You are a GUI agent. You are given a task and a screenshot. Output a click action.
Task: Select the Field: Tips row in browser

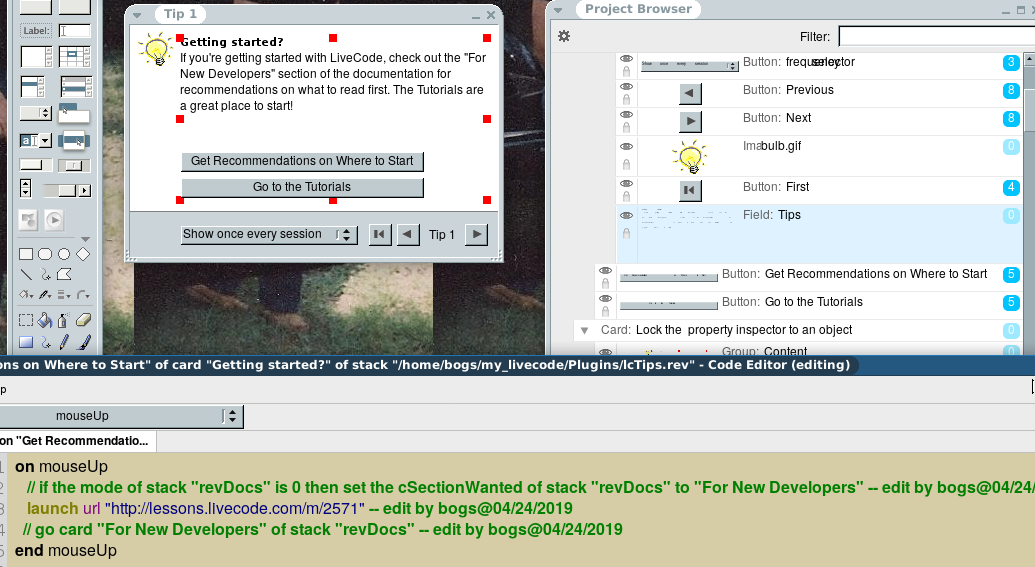coord(820,234)
